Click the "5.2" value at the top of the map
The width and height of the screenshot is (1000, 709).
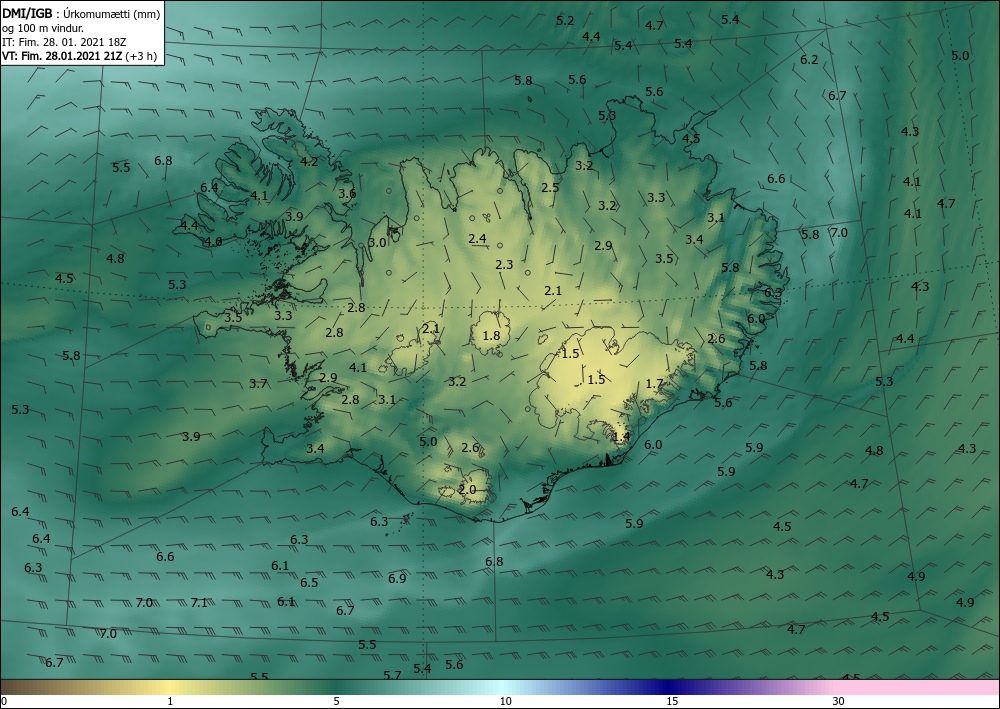pos(565,20)
